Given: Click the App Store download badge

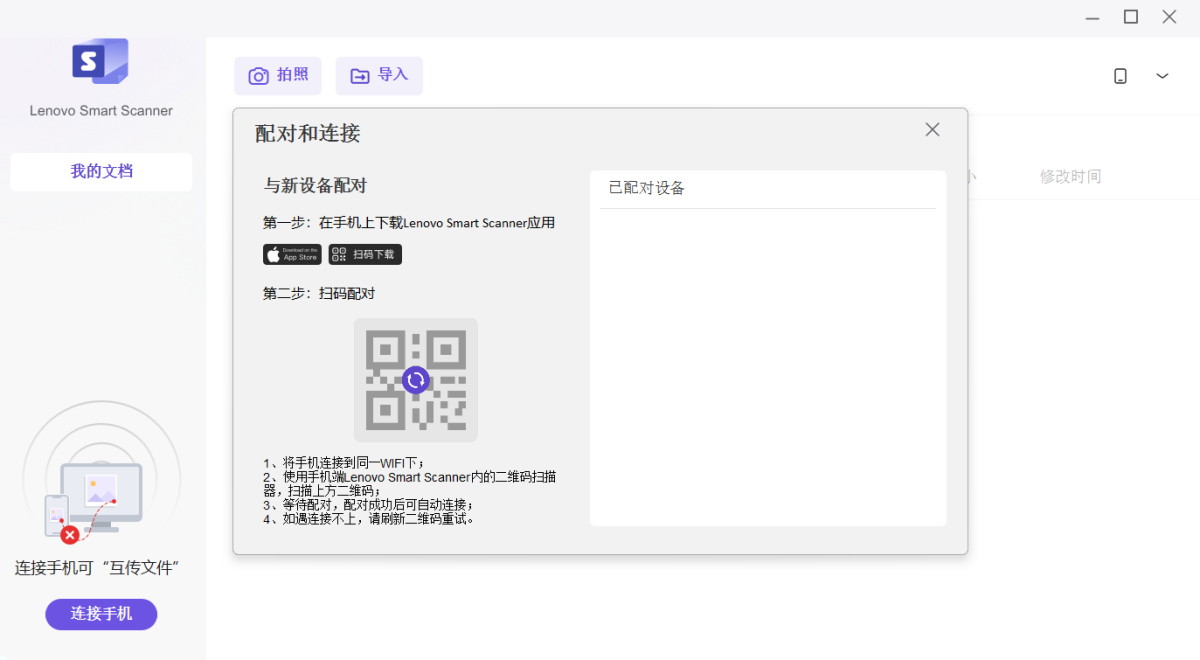Looking at the screenshot, I should [292, 255].
